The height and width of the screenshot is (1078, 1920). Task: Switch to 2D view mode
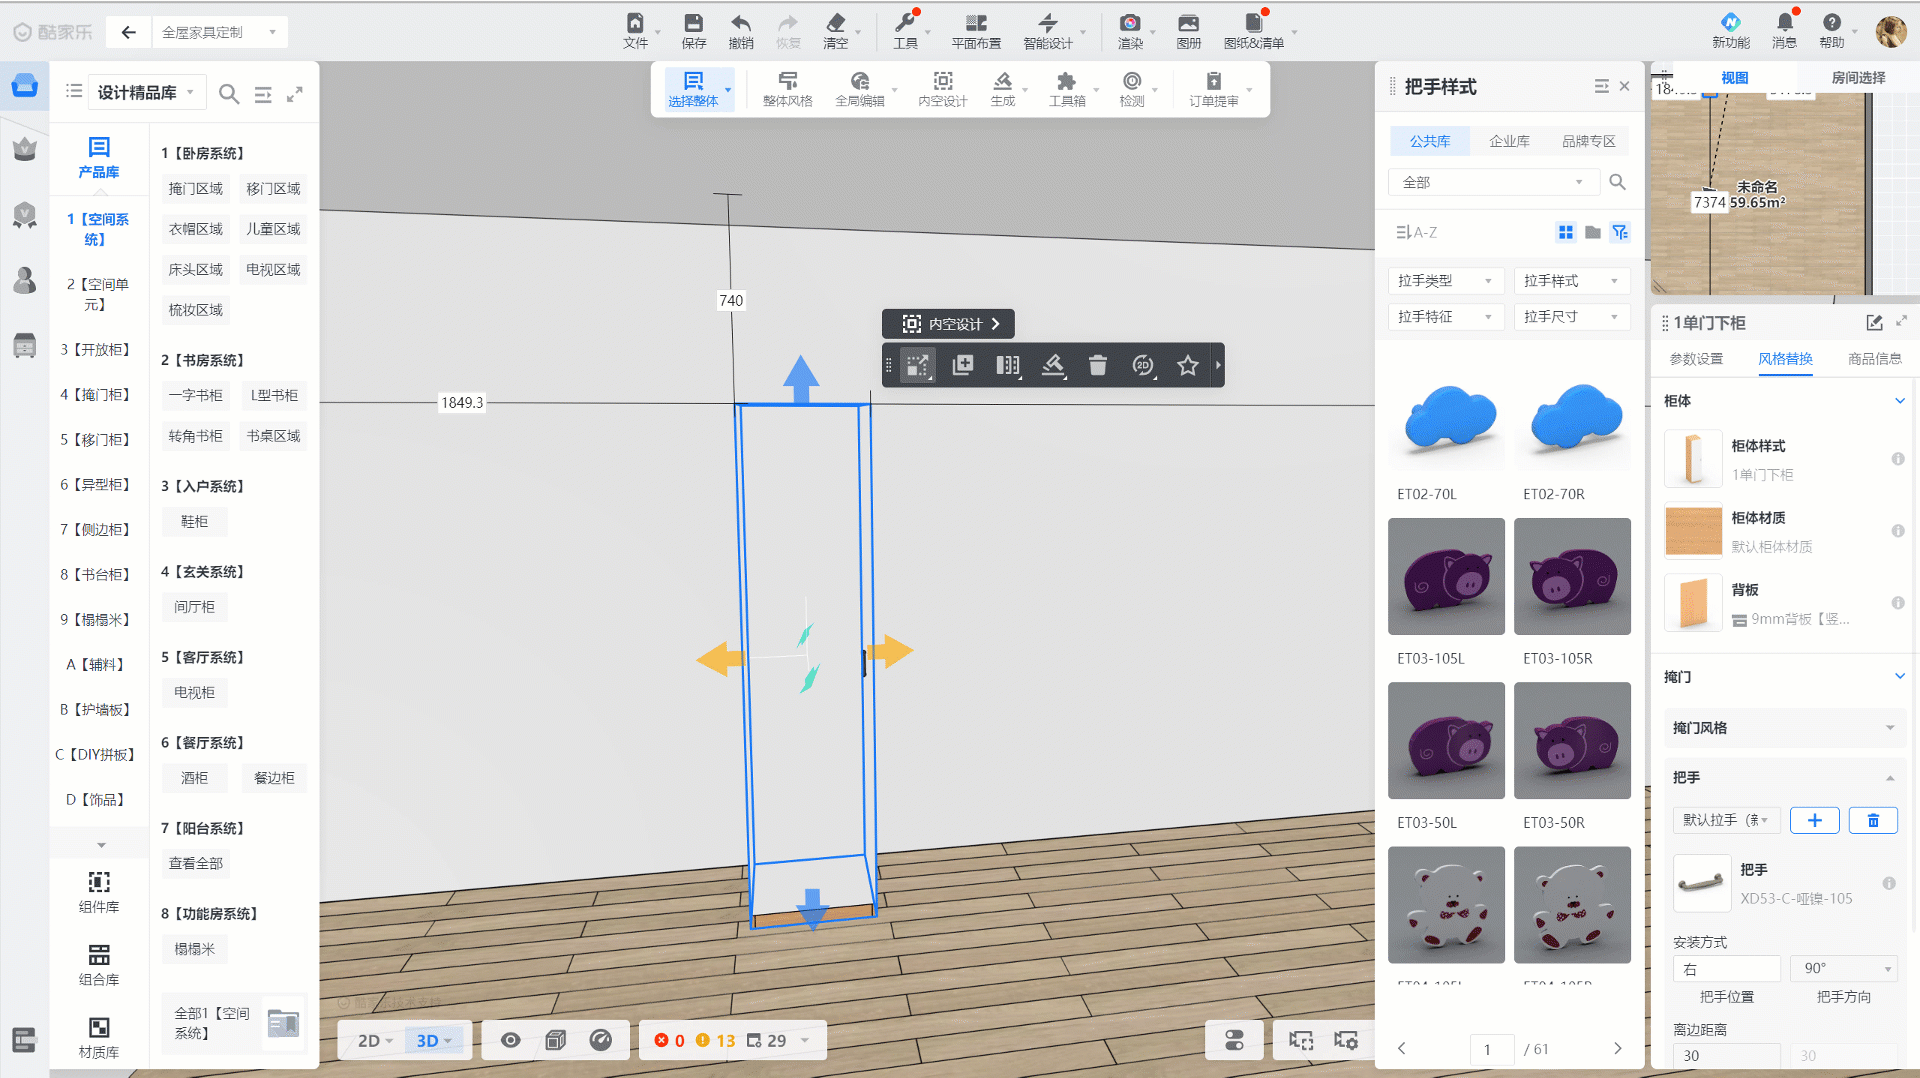[x=370, y=1041]
